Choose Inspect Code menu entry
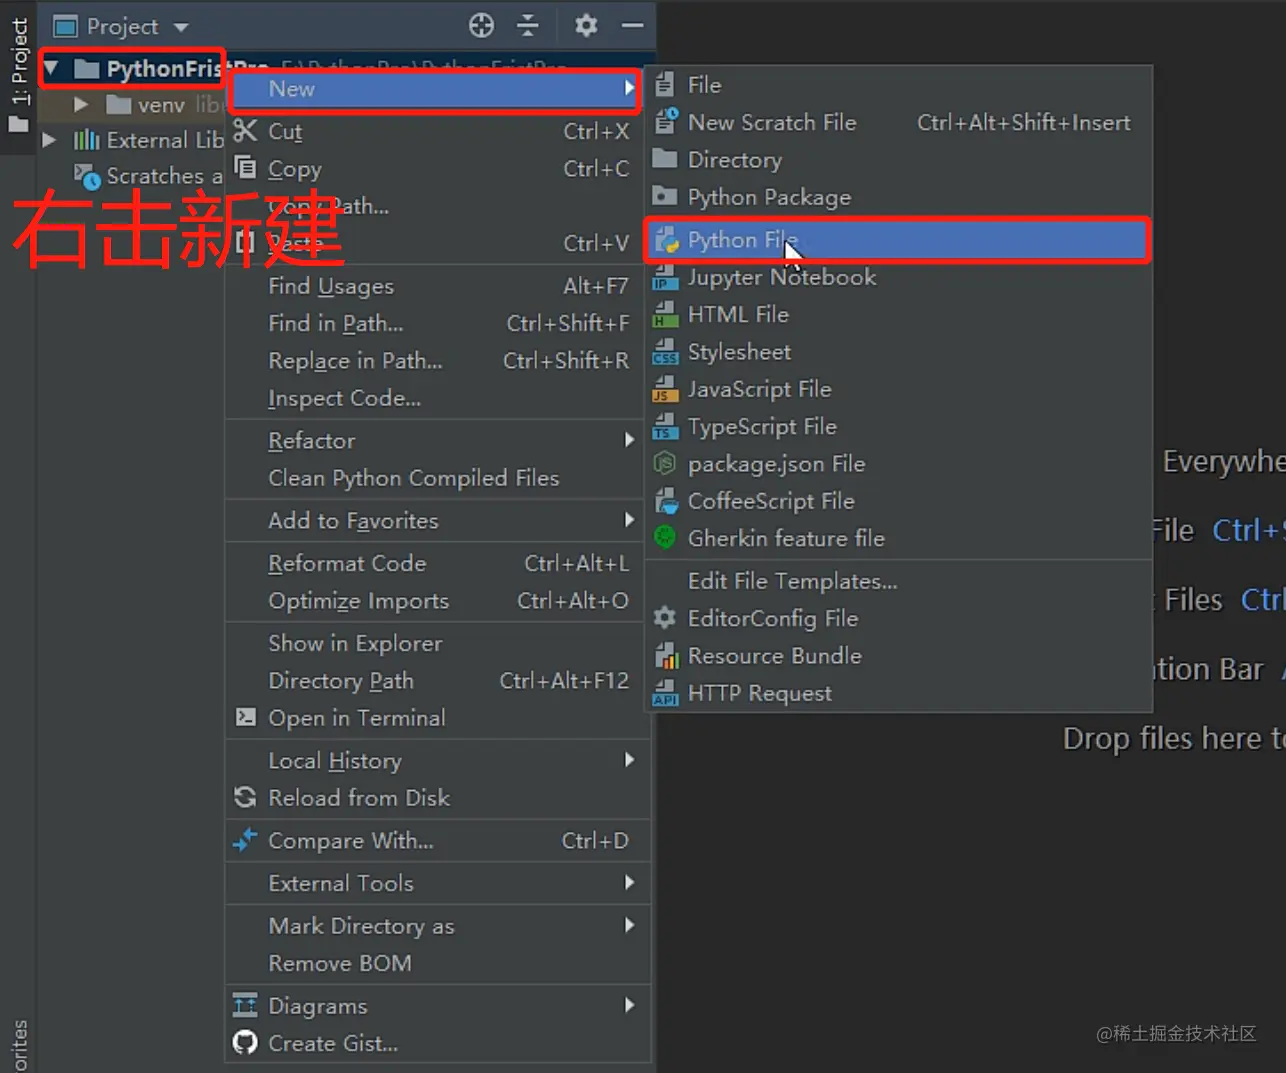 438,398
